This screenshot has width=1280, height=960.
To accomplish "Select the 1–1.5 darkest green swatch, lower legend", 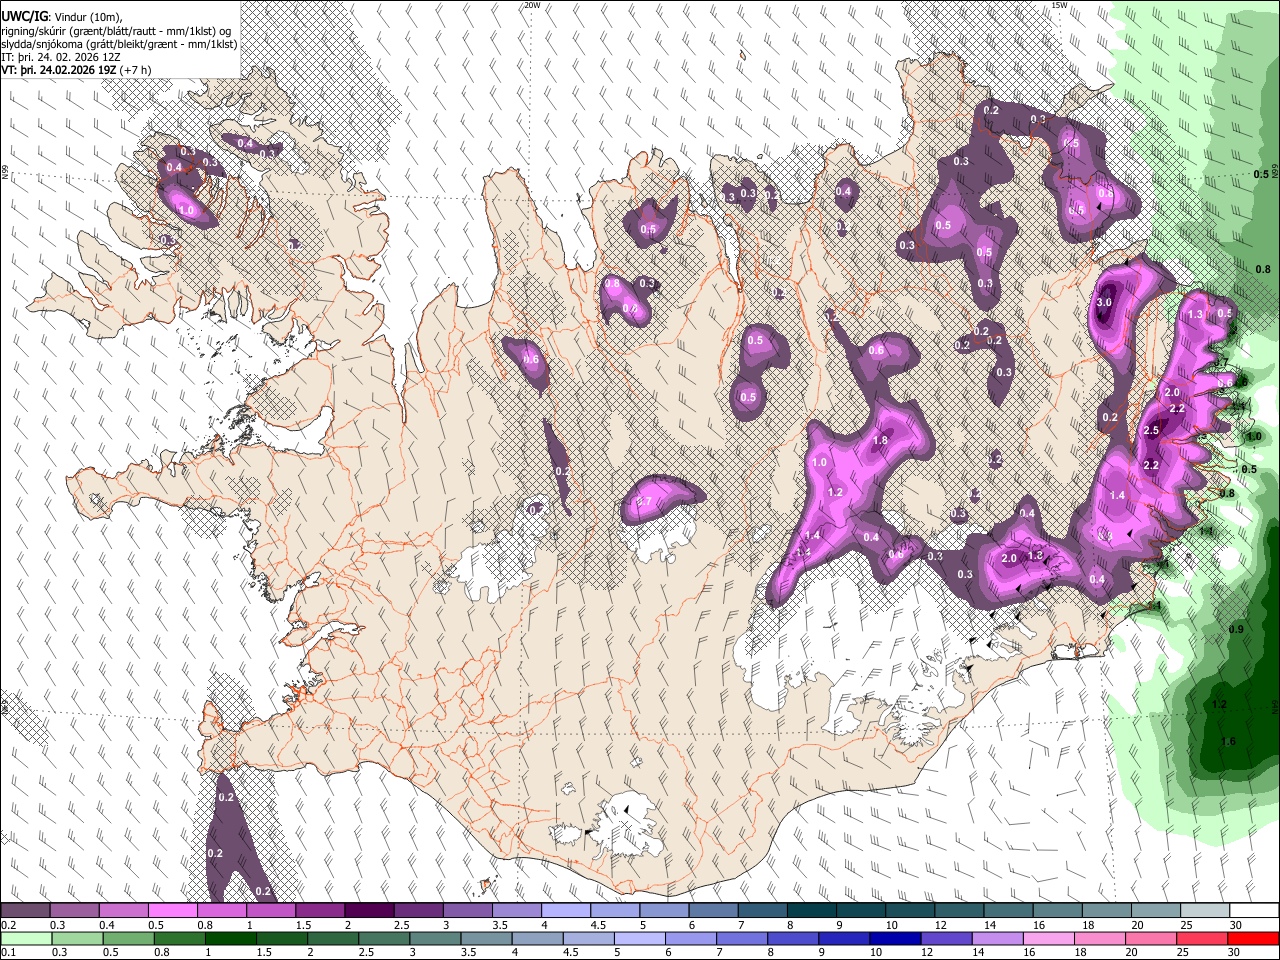I will pyautogui.click(x=230, y=938).
